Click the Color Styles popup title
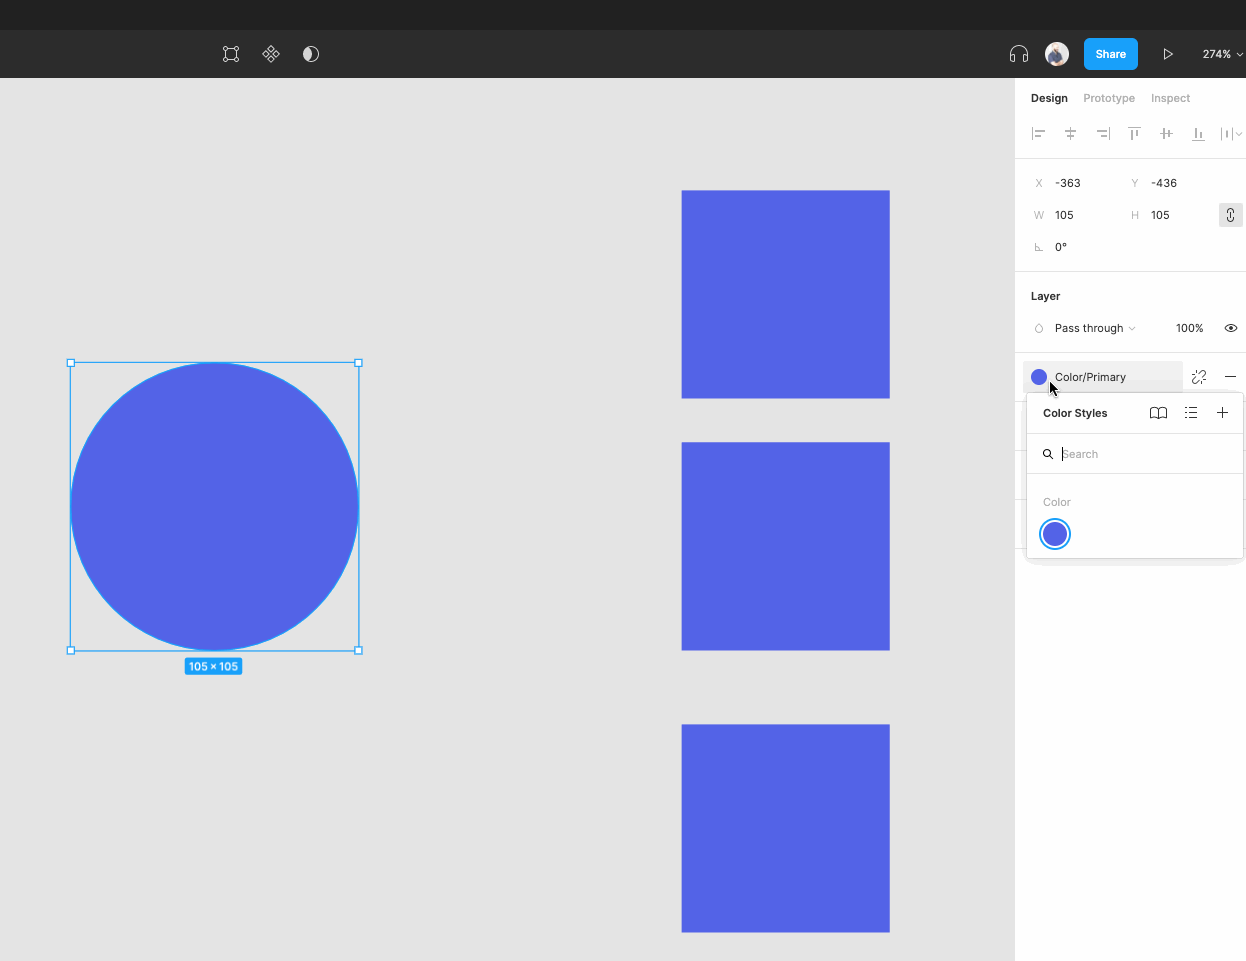The image size is (1246, 961). point(1075,413)
